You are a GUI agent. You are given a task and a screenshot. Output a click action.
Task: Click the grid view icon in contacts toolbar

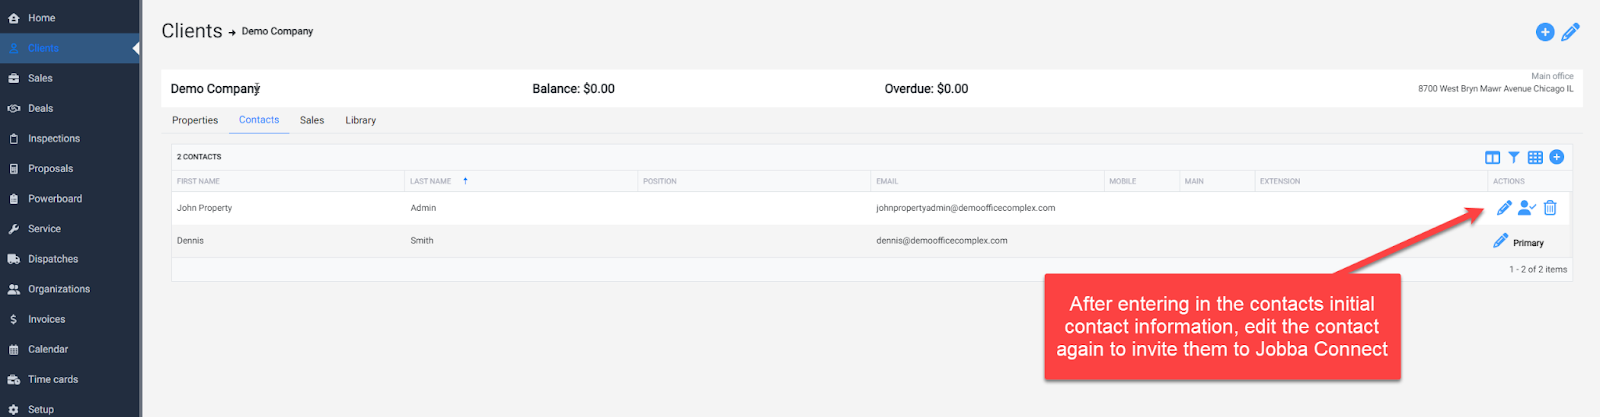click(1535, 157)
